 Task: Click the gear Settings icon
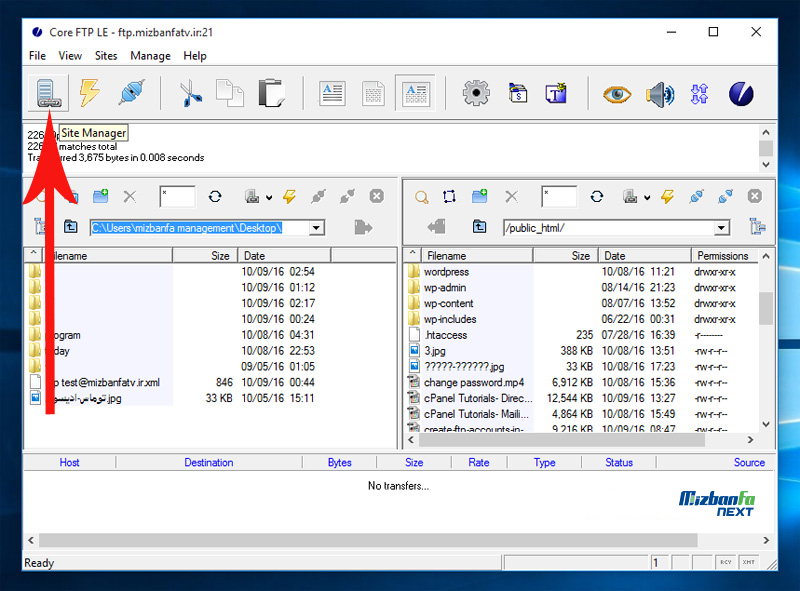click(476, 93)
